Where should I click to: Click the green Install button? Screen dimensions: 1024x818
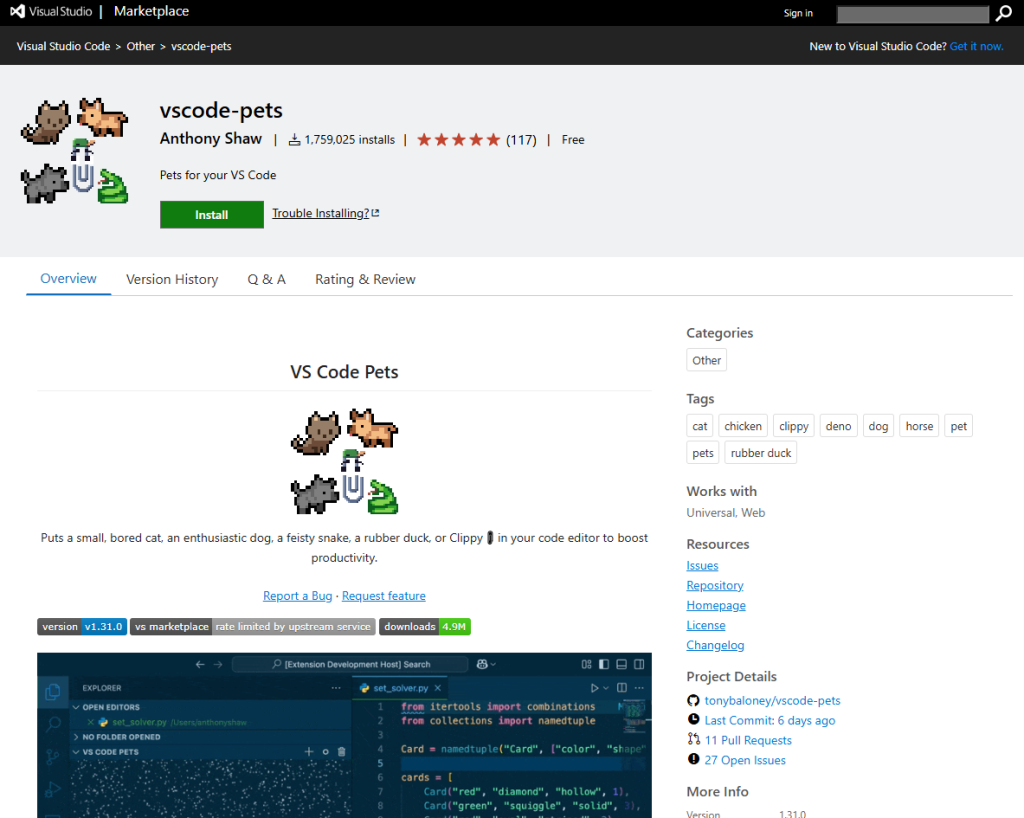(212, 215)
